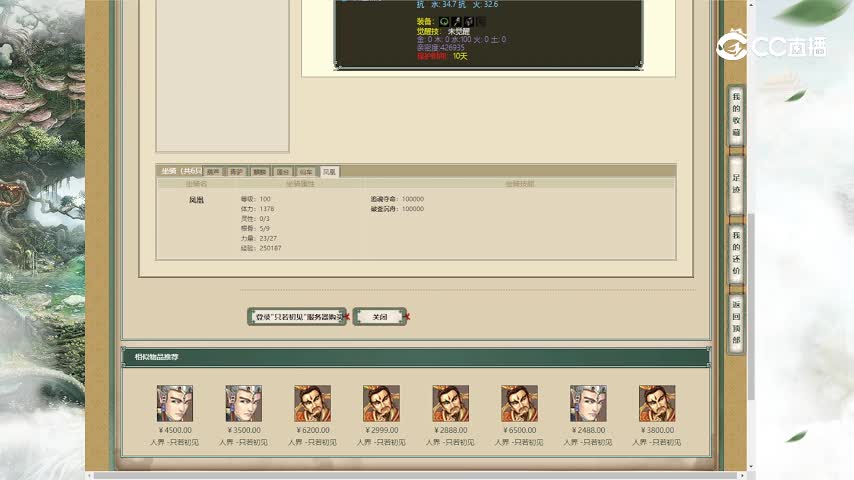Click the mount stamina value 1376
The image size is (854, 480).
coord(267,209)
